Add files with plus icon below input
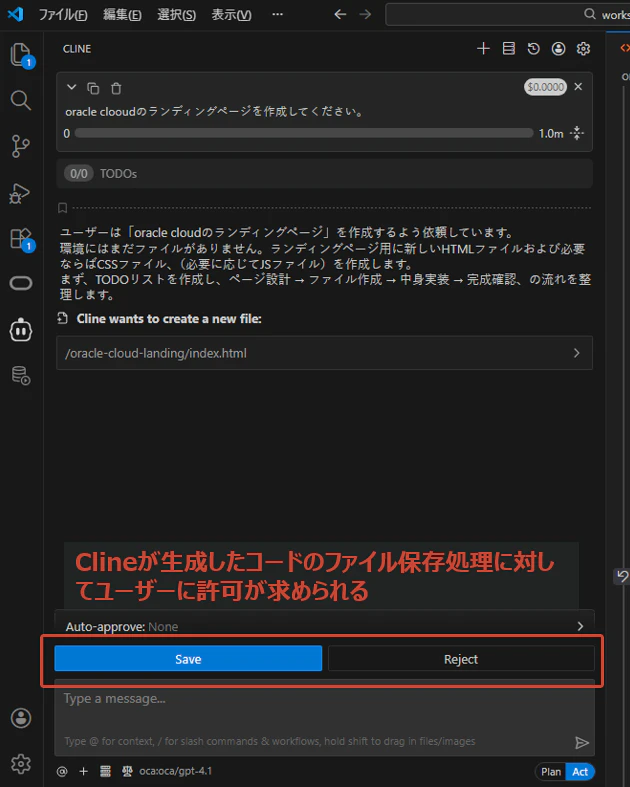Image resolution: width=630 pixels, height=787 pixels. [x=83, y=771]
